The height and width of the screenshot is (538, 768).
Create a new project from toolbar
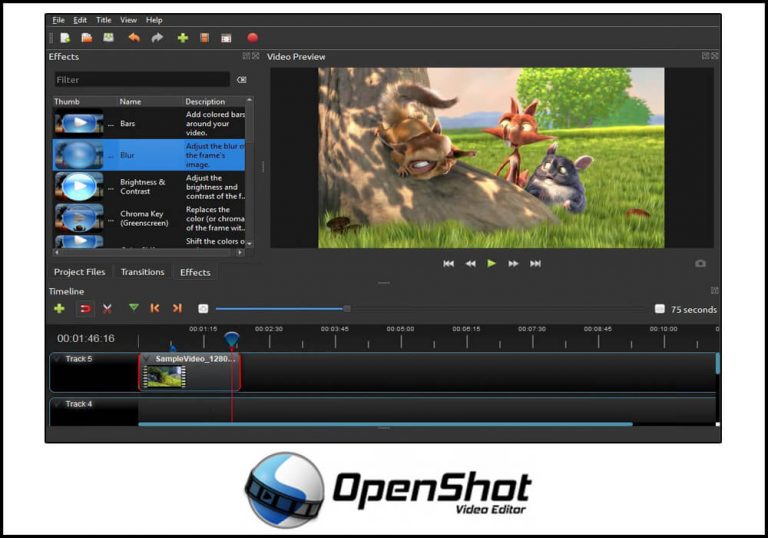[x=65, y=38]
